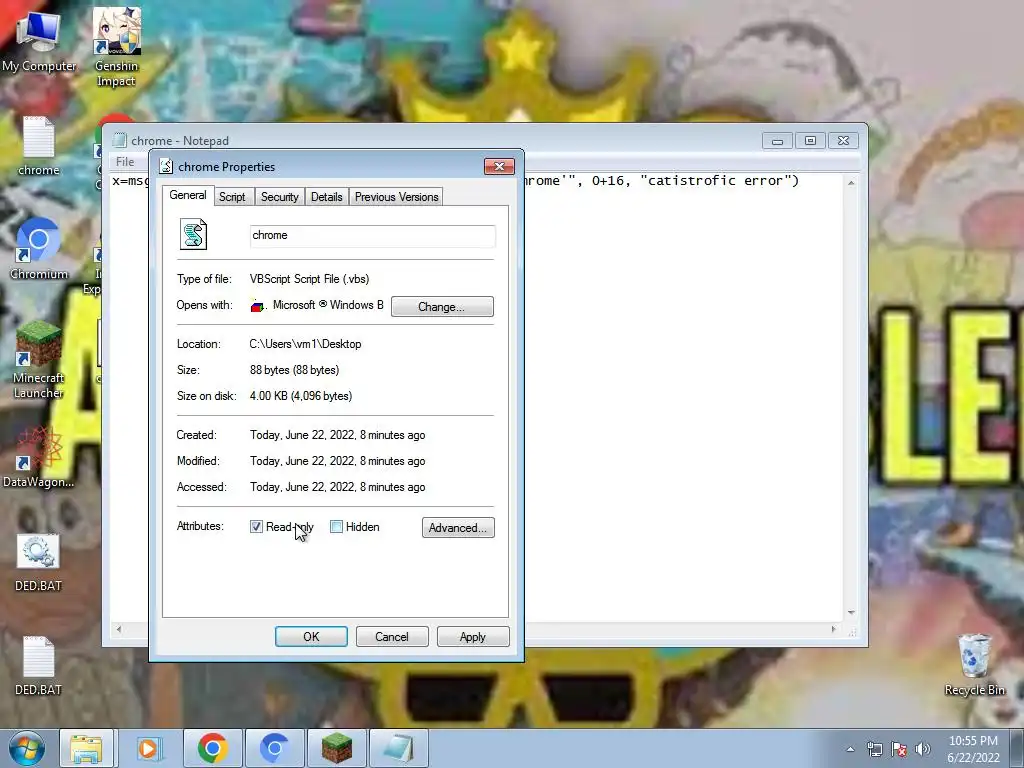
Task: Click the "4.00 KB (4,096 bytes)" value
Action: 301,396
